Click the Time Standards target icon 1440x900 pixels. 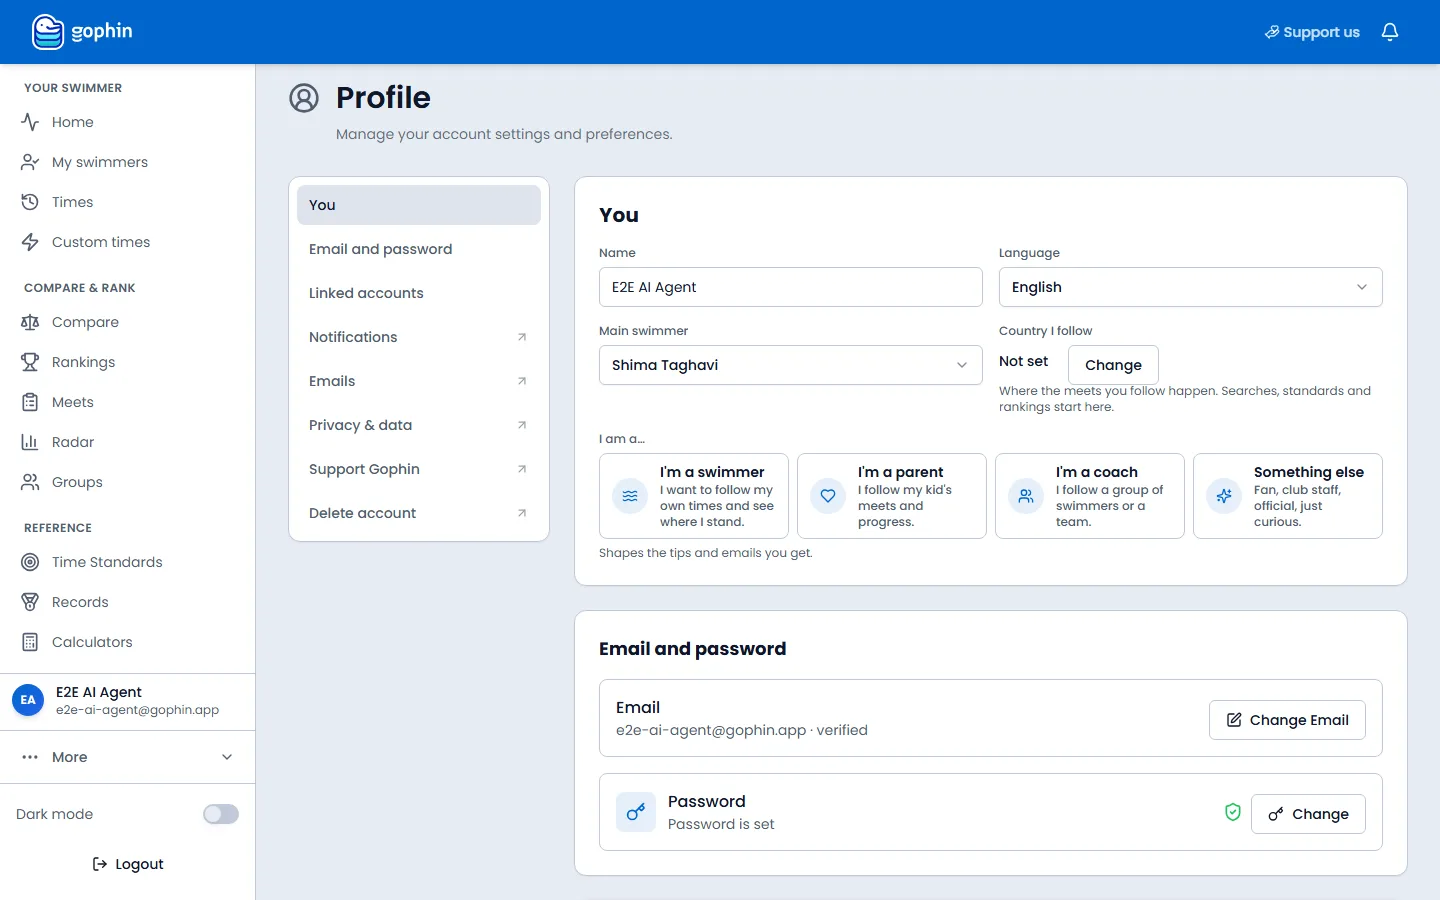[30, 562]
